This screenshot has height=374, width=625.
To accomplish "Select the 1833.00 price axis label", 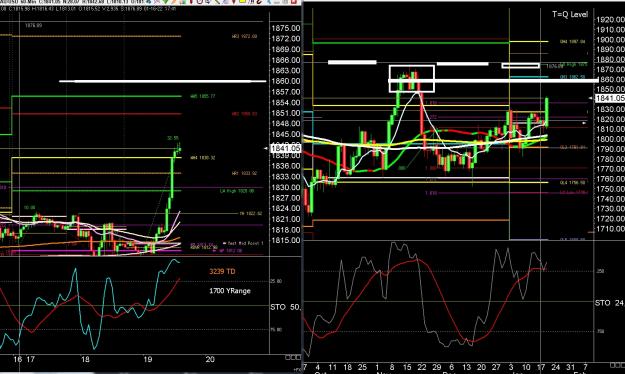I will (x=286, y=177).
